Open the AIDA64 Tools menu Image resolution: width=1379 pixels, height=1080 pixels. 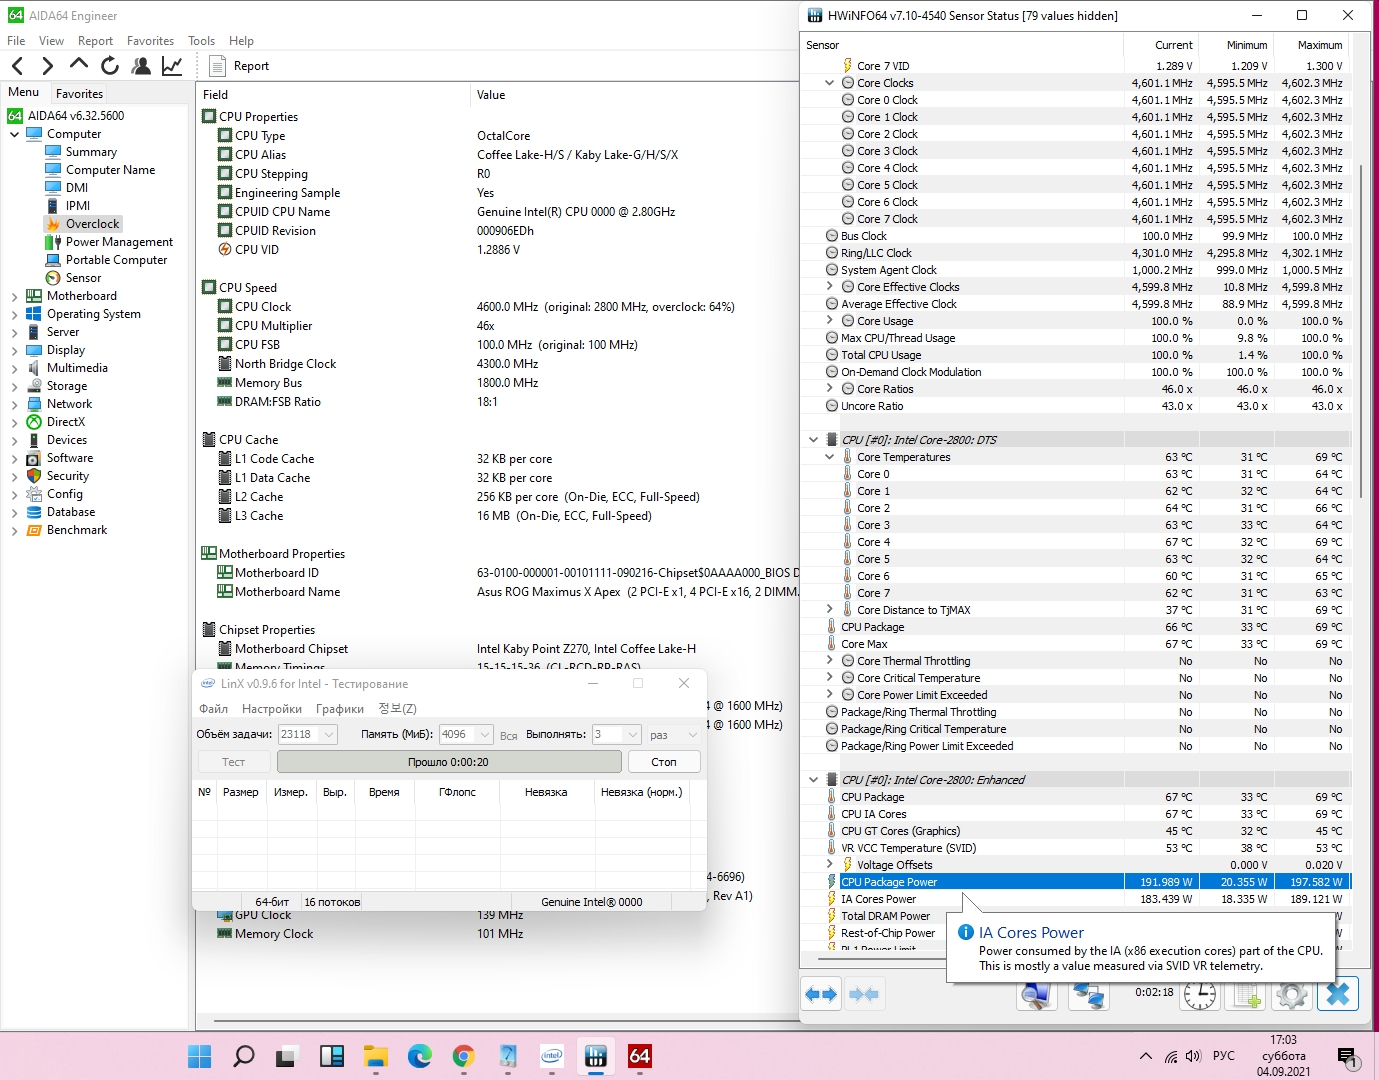coord(201,41)
